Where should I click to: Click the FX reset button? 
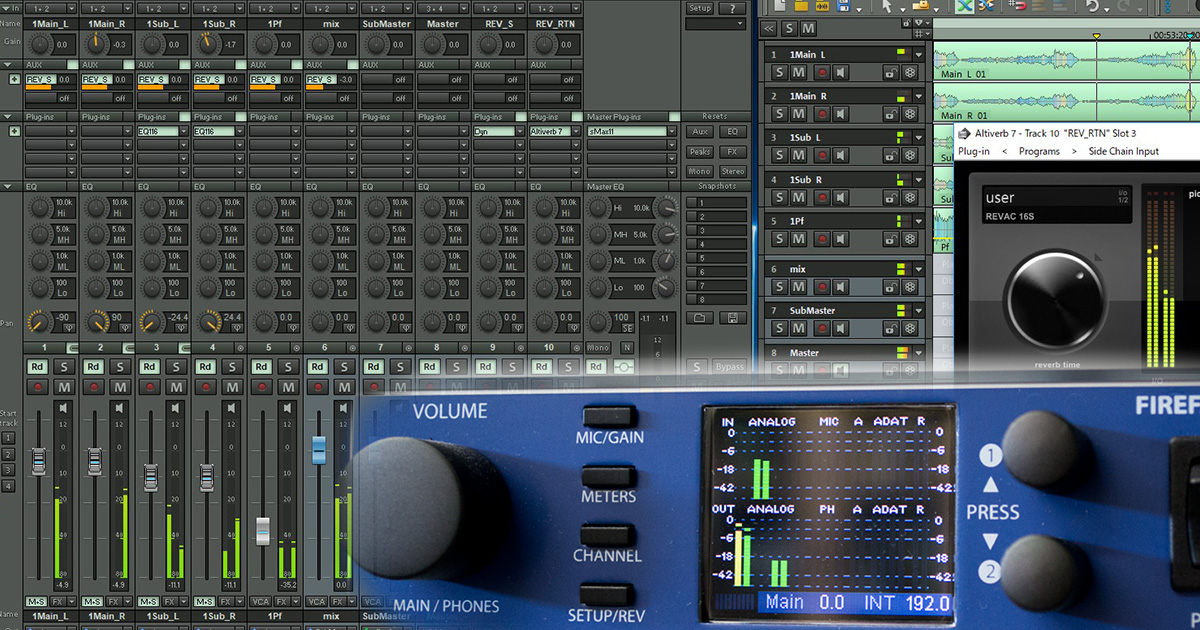(732, 152)
